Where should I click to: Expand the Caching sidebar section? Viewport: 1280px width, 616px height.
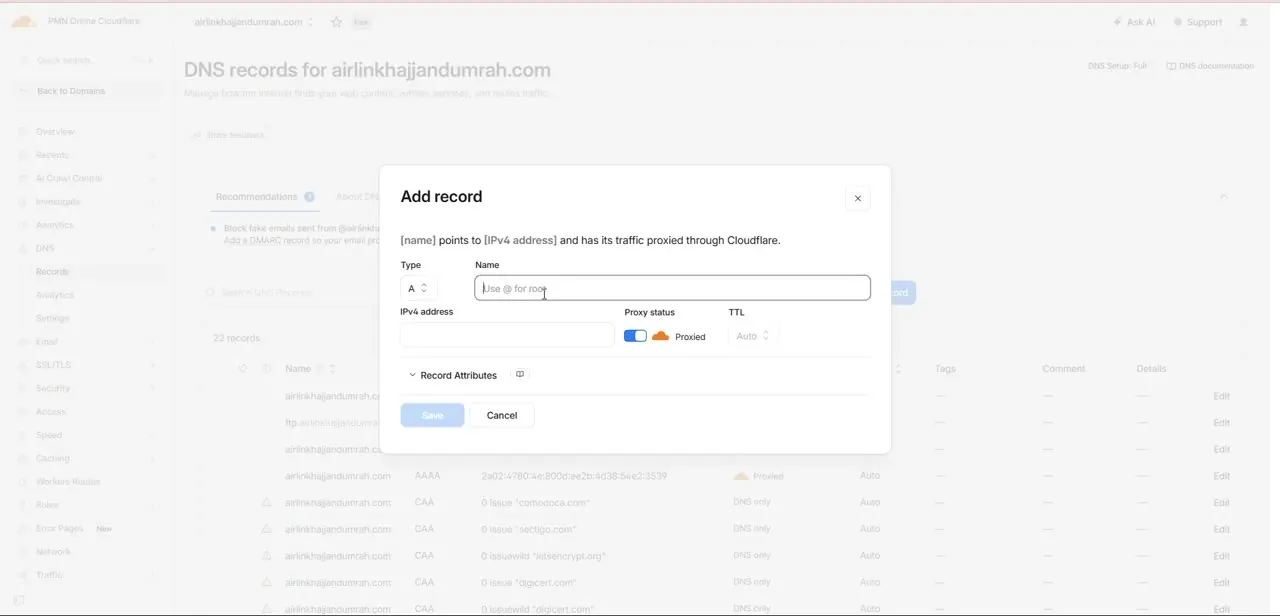coord(87,458)
